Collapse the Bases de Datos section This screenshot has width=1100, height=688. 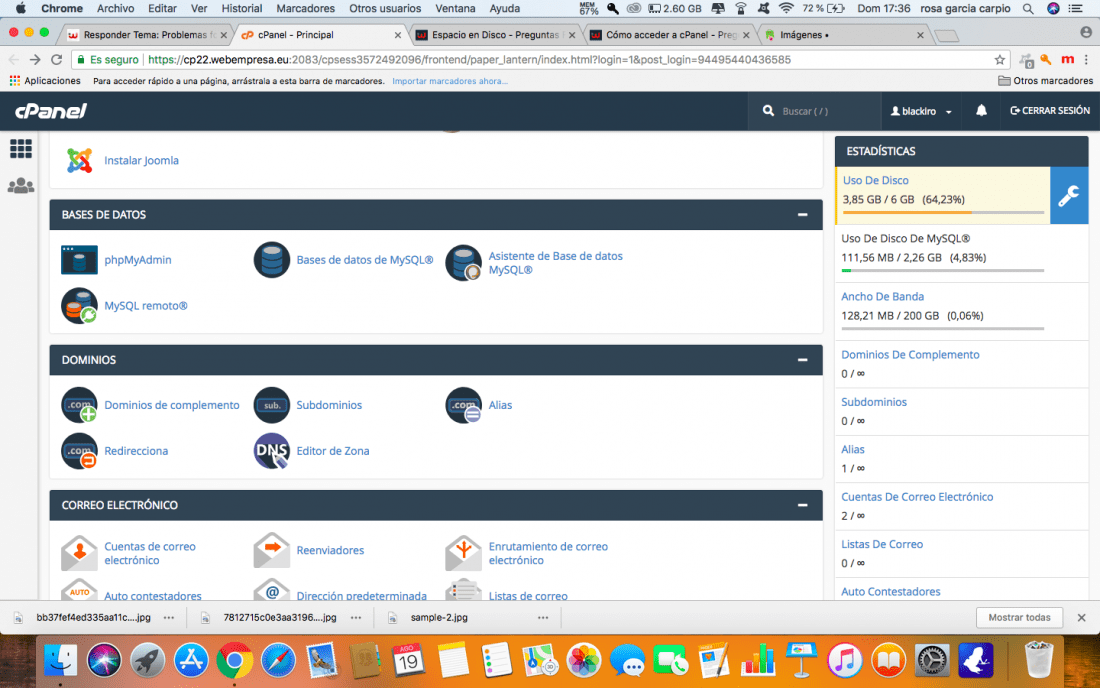pyautogui.click(x=803, y=215)
